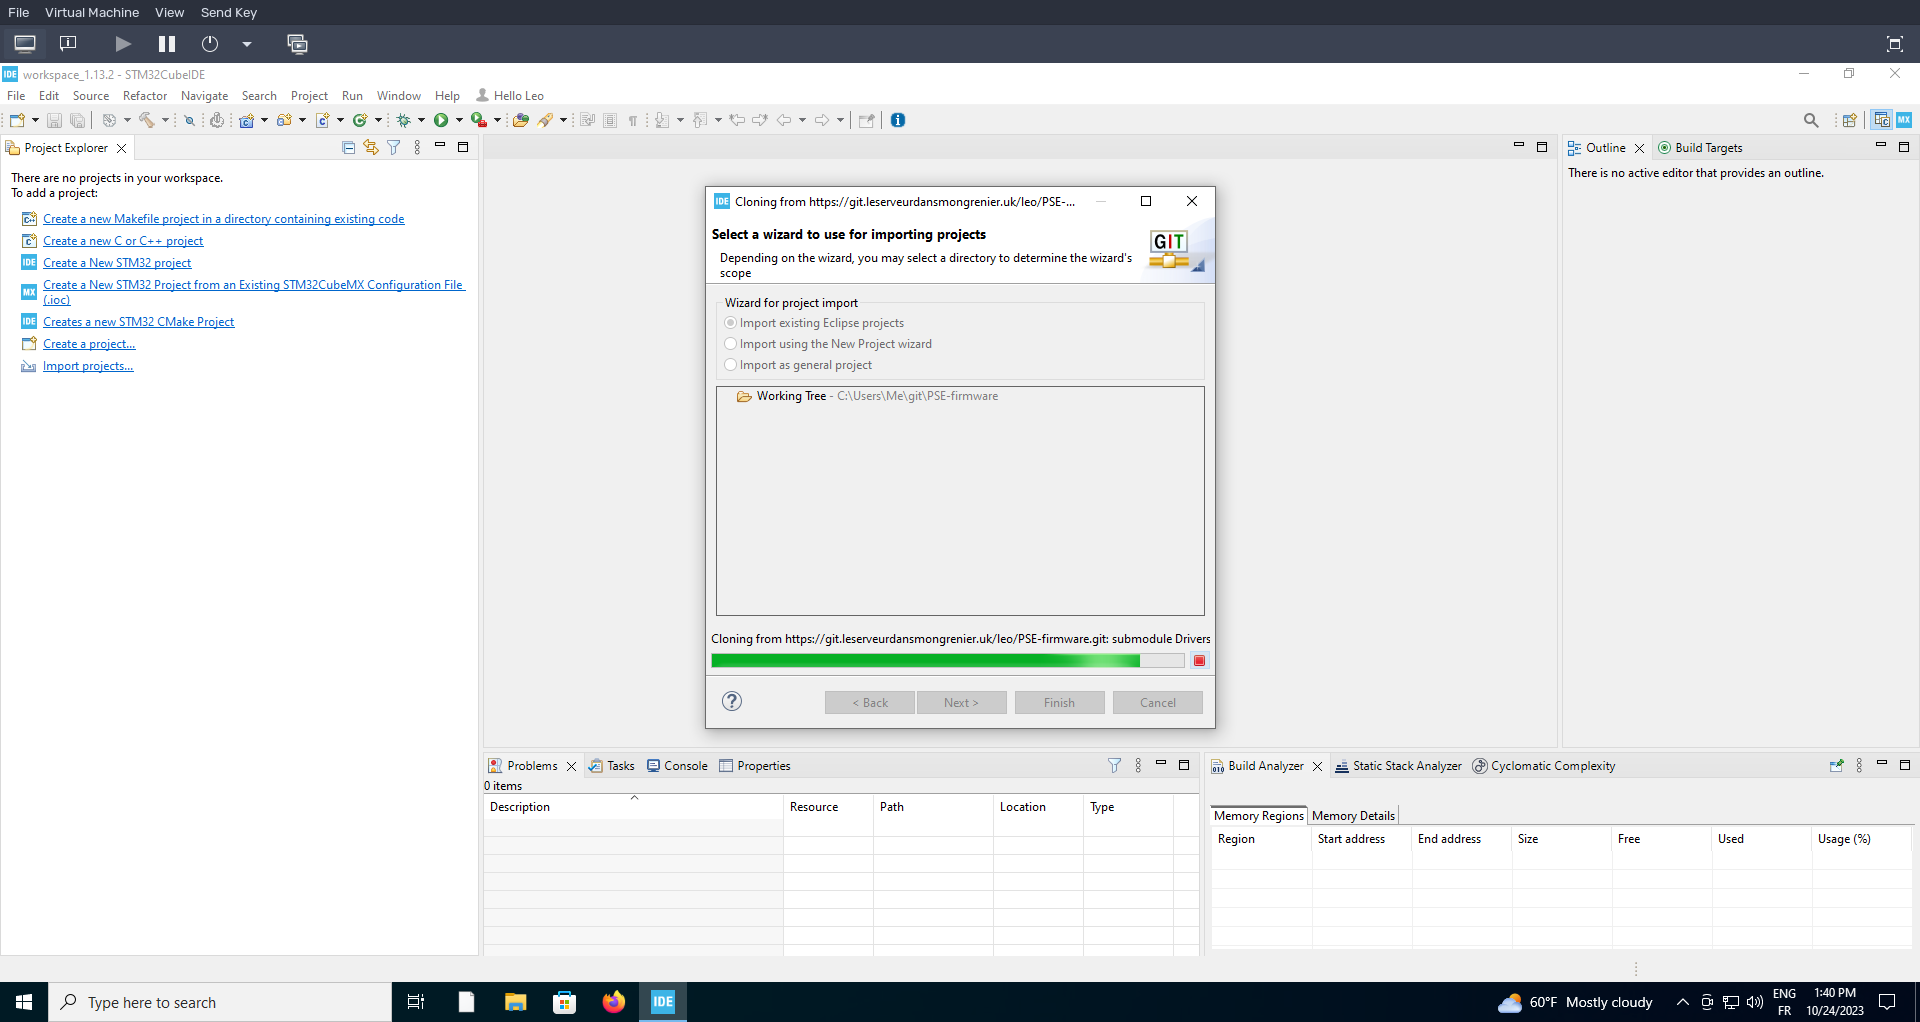Click the Search magnifier icon in toolbar
This screenshot has height=1022, width=1920.
click(1811, 120)
